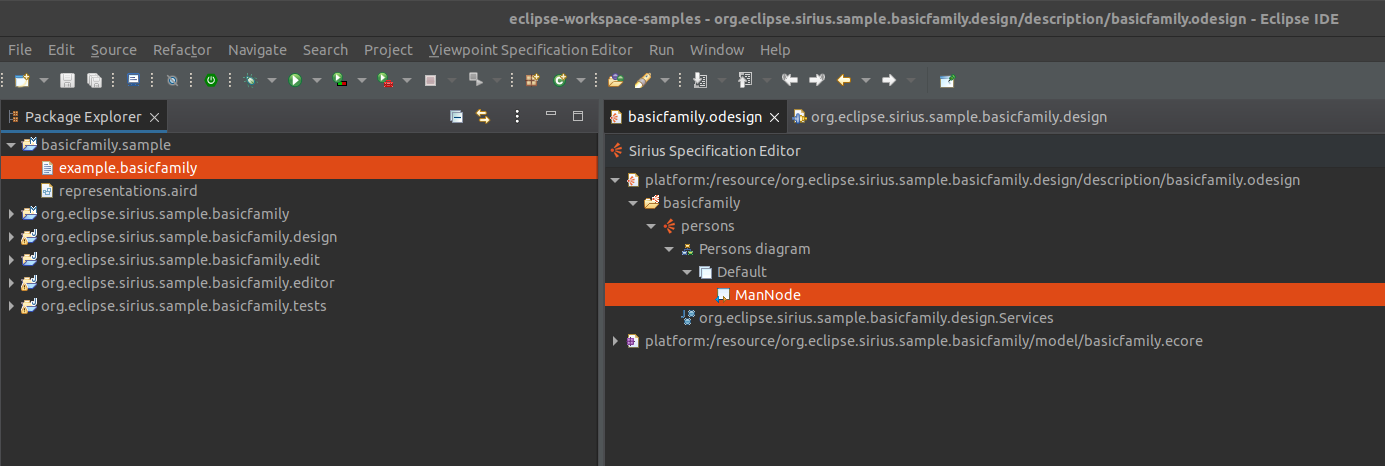This screenshot has height=466, width=1385.
Task: Click the New Java Package icon
Action: [x=533, y=80]
